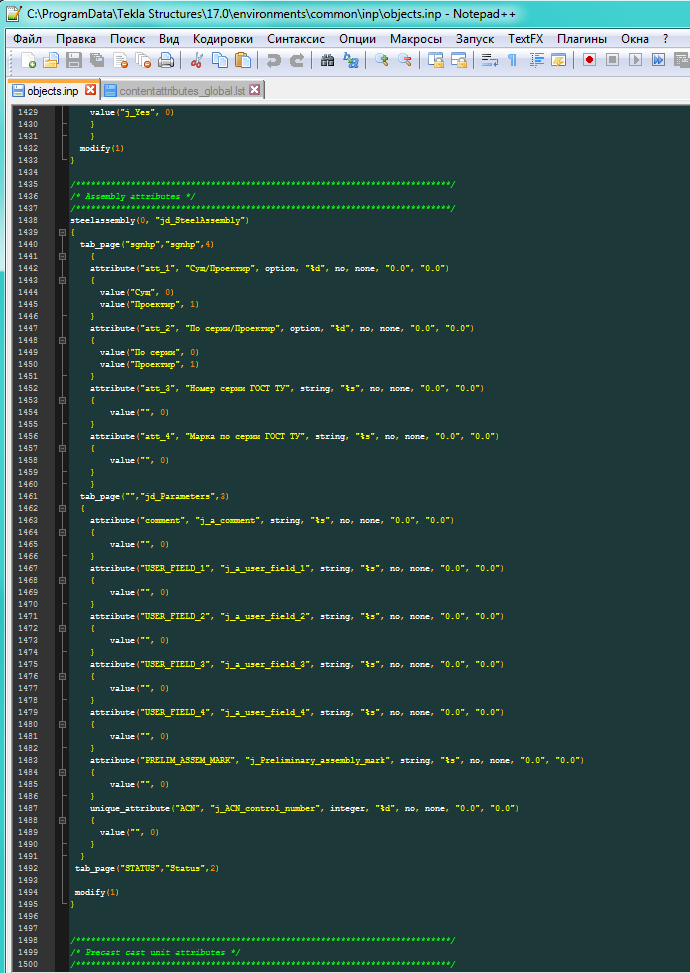Viewport: 690px width, 973px height.
Task: Toggle Show All Characters pilcrow button
Action: 512,61
